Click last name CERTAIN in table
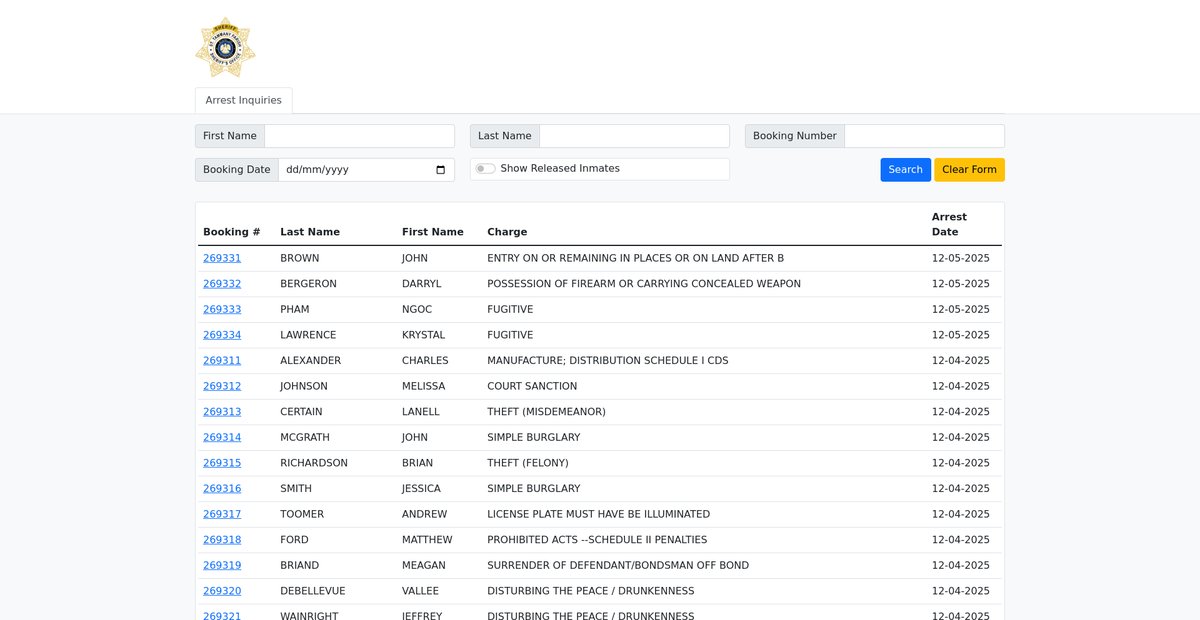This screenshot has width=1200, height=620. (x=303, y=412)
